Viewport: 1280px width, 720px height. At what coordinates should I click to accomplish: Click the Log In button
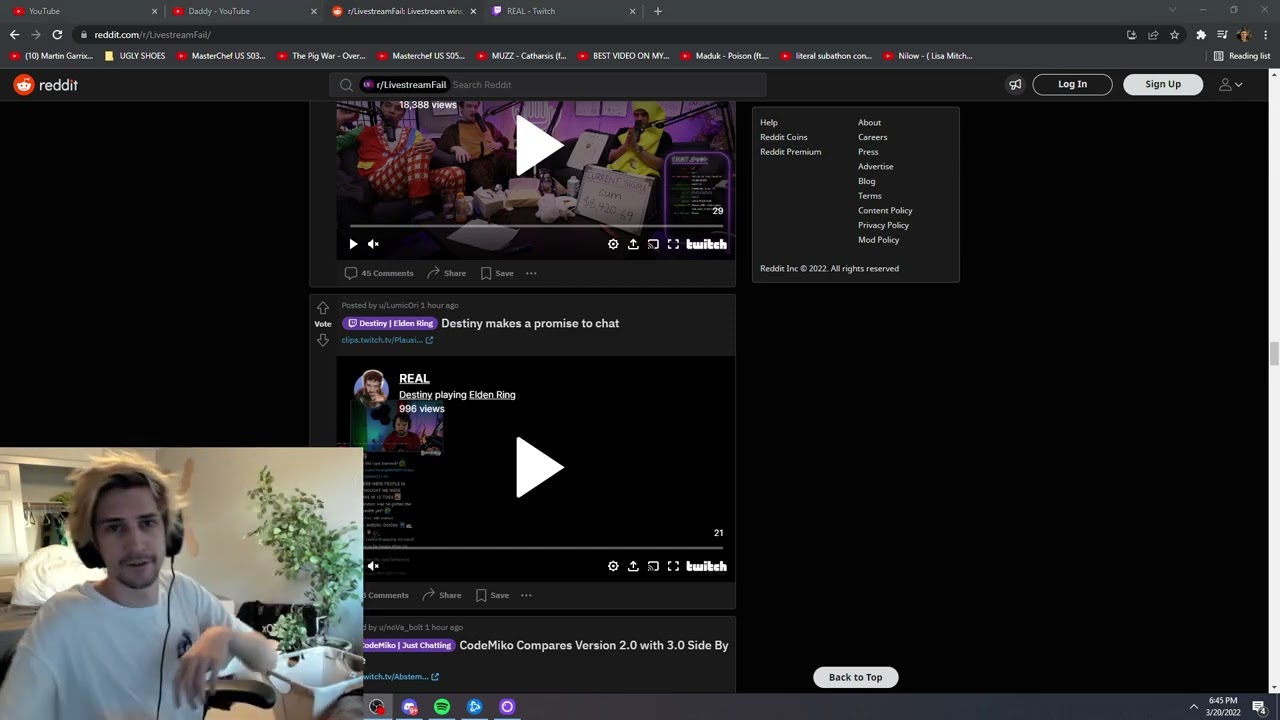1072,84
